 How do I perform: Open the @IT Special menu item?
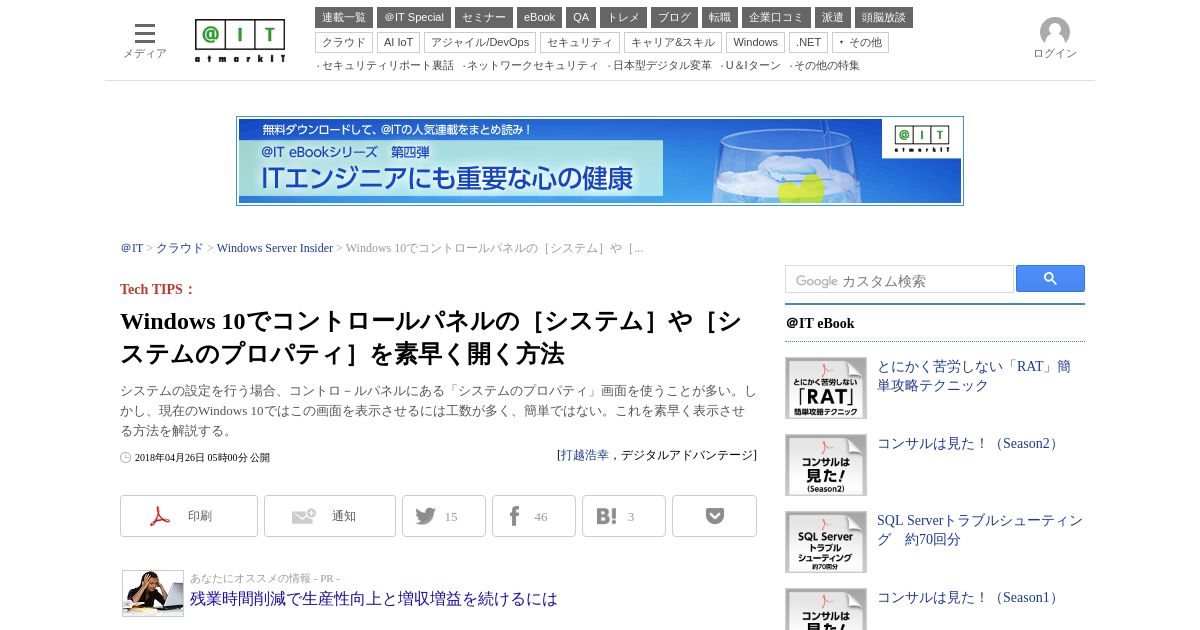tap(414, 18)
